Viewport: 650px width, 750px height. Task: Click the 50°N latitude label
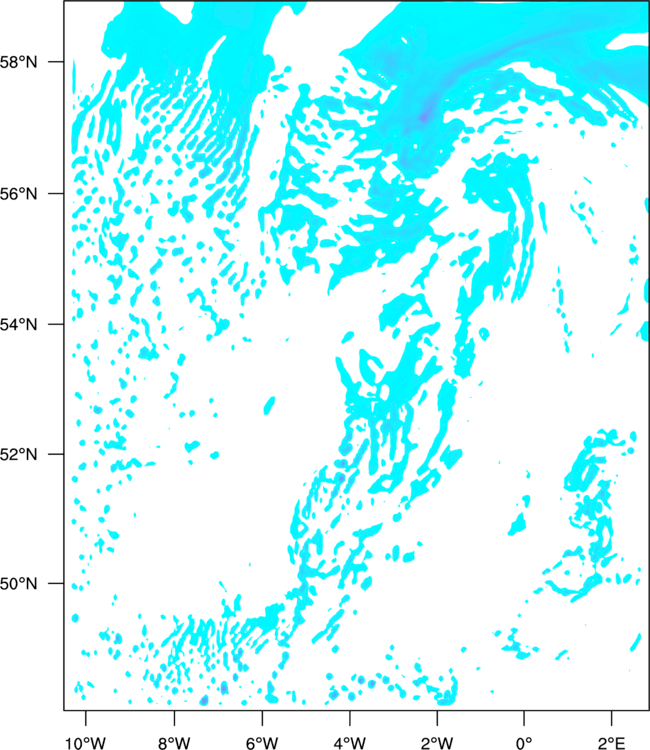point(19,584)
